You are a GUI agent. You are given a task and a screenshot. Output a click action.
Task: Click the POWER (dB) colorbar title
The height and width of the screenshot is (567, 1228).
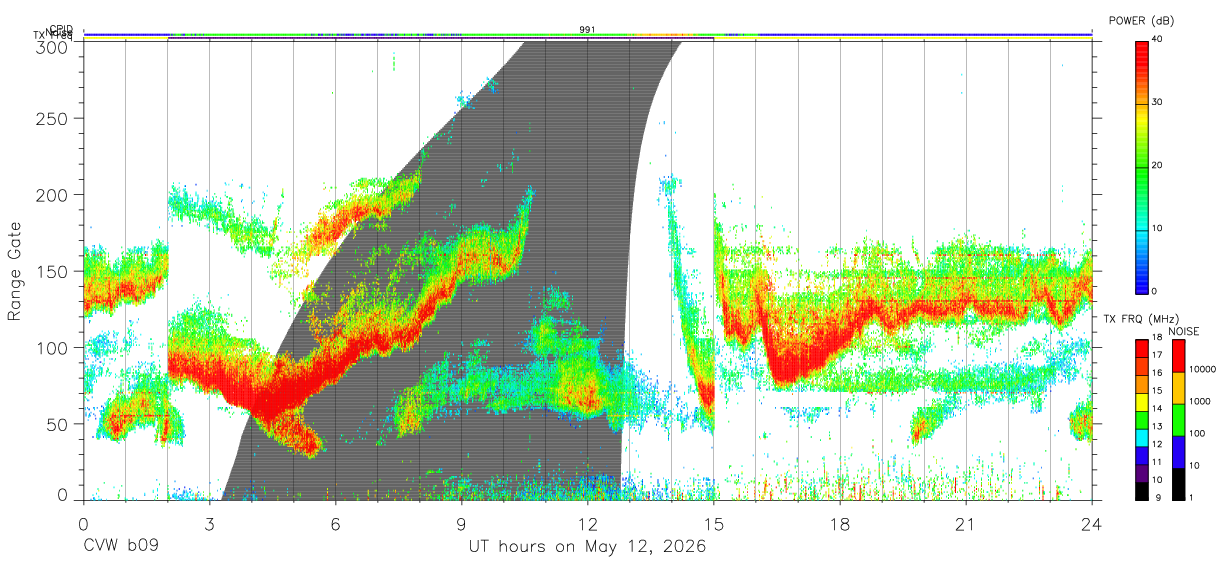(1141, 20)
